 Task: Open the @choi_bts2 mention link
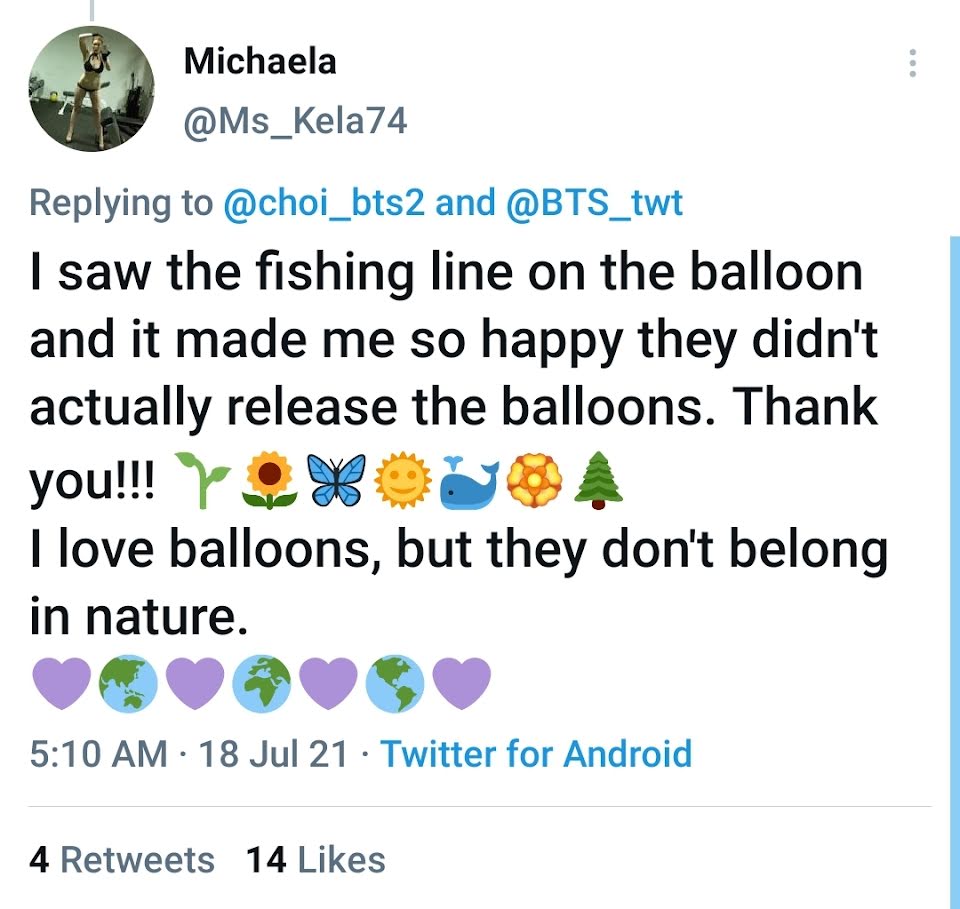click(x=324, y=203)
